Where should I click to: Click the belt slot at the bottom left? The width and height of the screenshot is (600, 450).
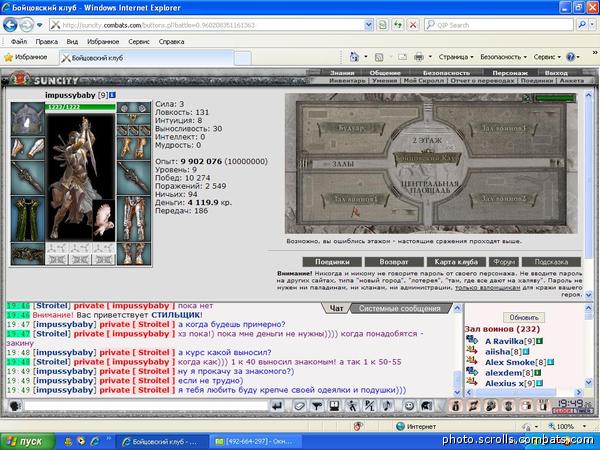28,254
